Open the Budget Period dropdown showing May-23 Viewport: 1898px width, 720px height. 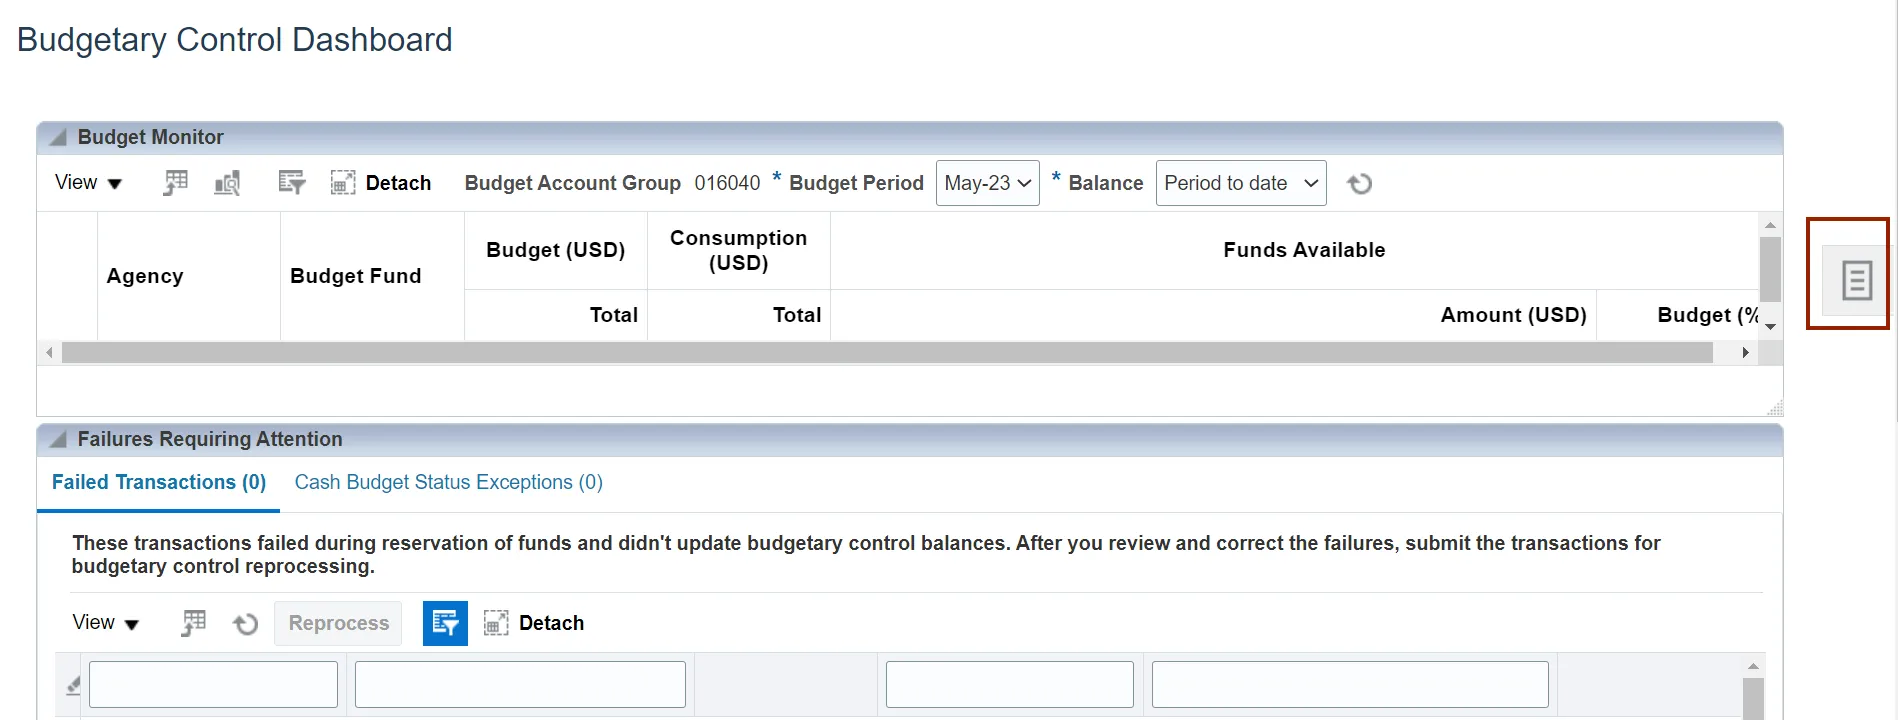(987, 183)
